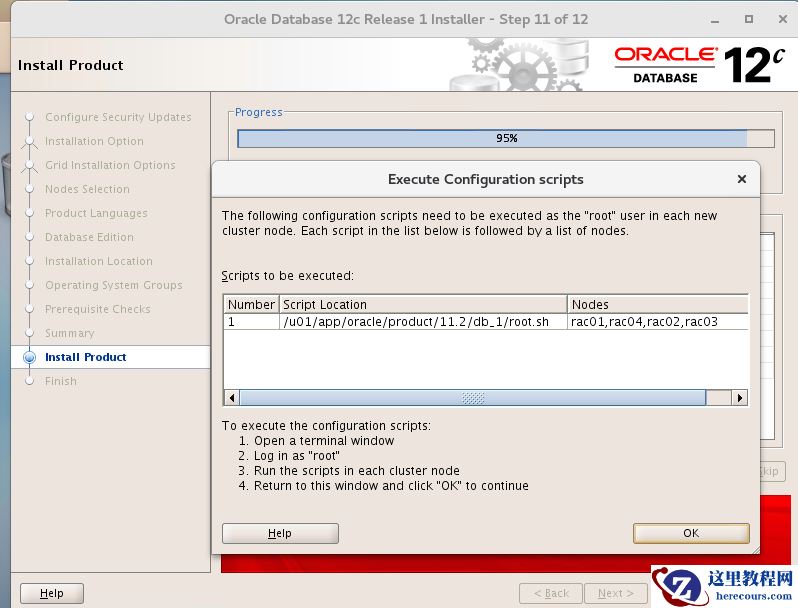Minimize the Oracle installer window
The height and width of the screenshot is (608, 798).
715,20
